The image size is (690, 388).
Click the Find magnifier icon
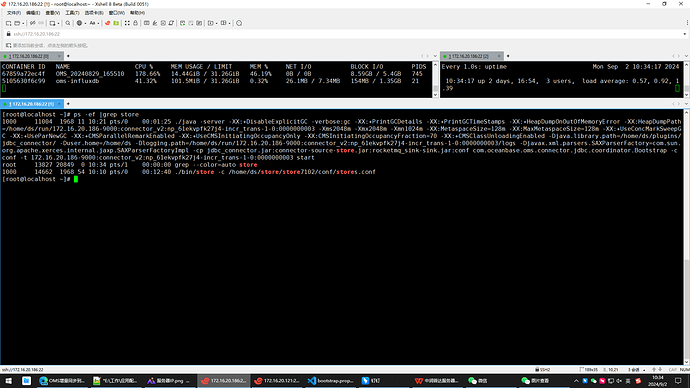coord(68,23)
